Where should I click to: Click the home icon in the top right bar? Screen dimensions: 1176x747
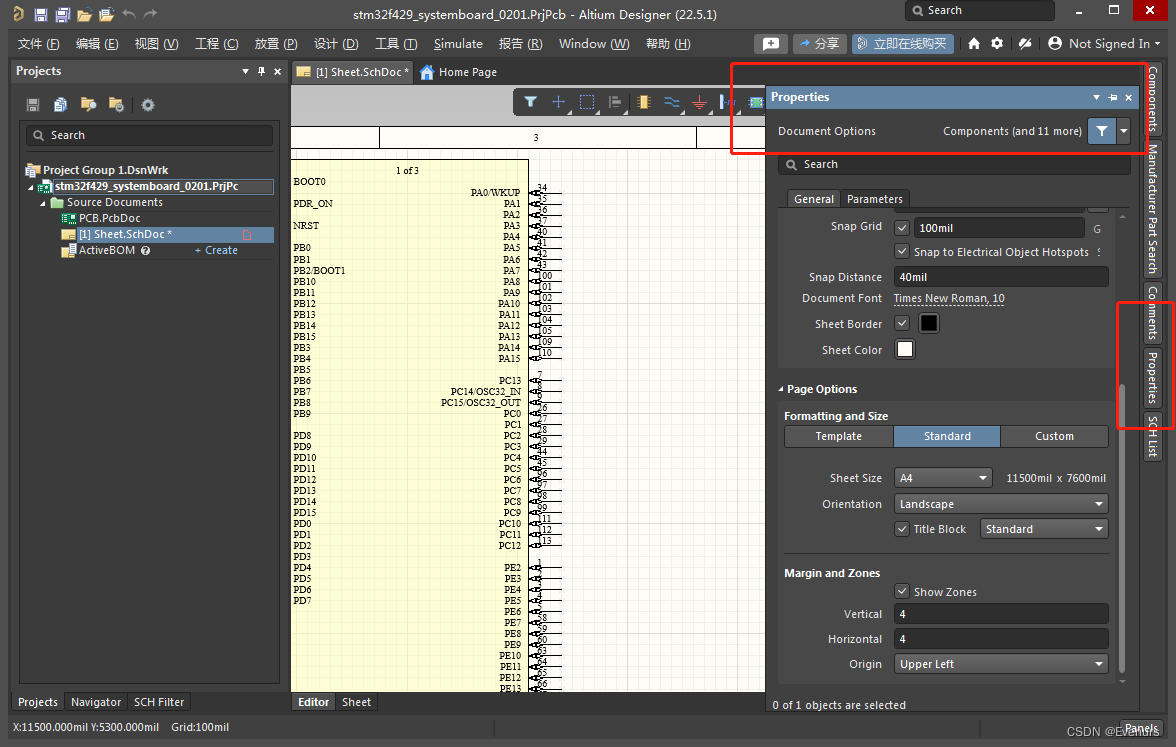[974, 44]
